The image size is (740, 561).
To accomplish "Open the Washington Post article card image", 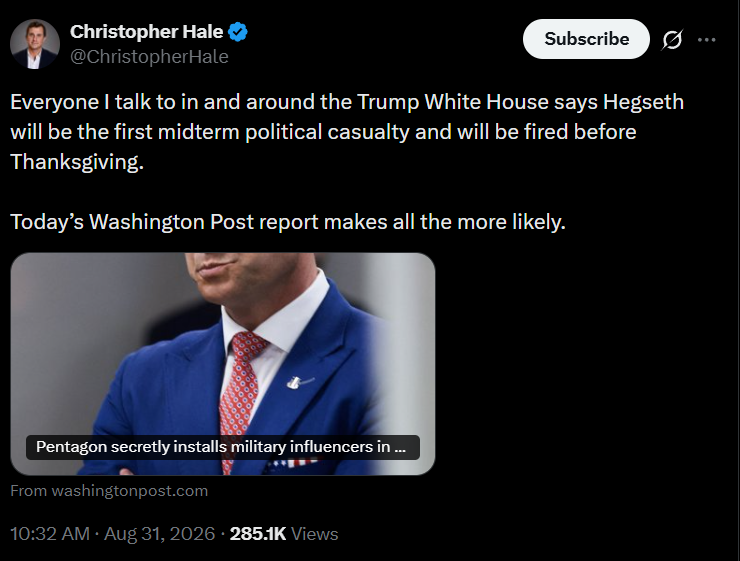I will [x=223, y=364].
